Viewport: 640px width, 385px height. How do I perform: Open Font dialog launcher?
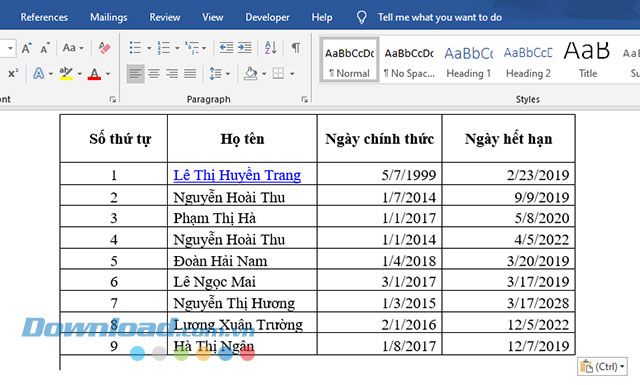point(113,99)
